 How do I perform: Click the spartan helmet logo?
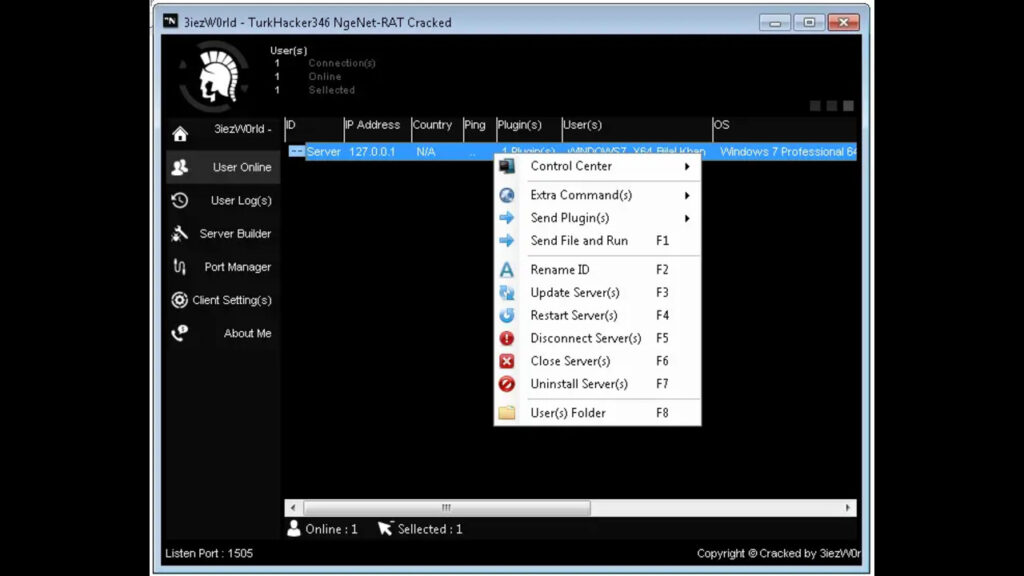(x=216, y=76)
